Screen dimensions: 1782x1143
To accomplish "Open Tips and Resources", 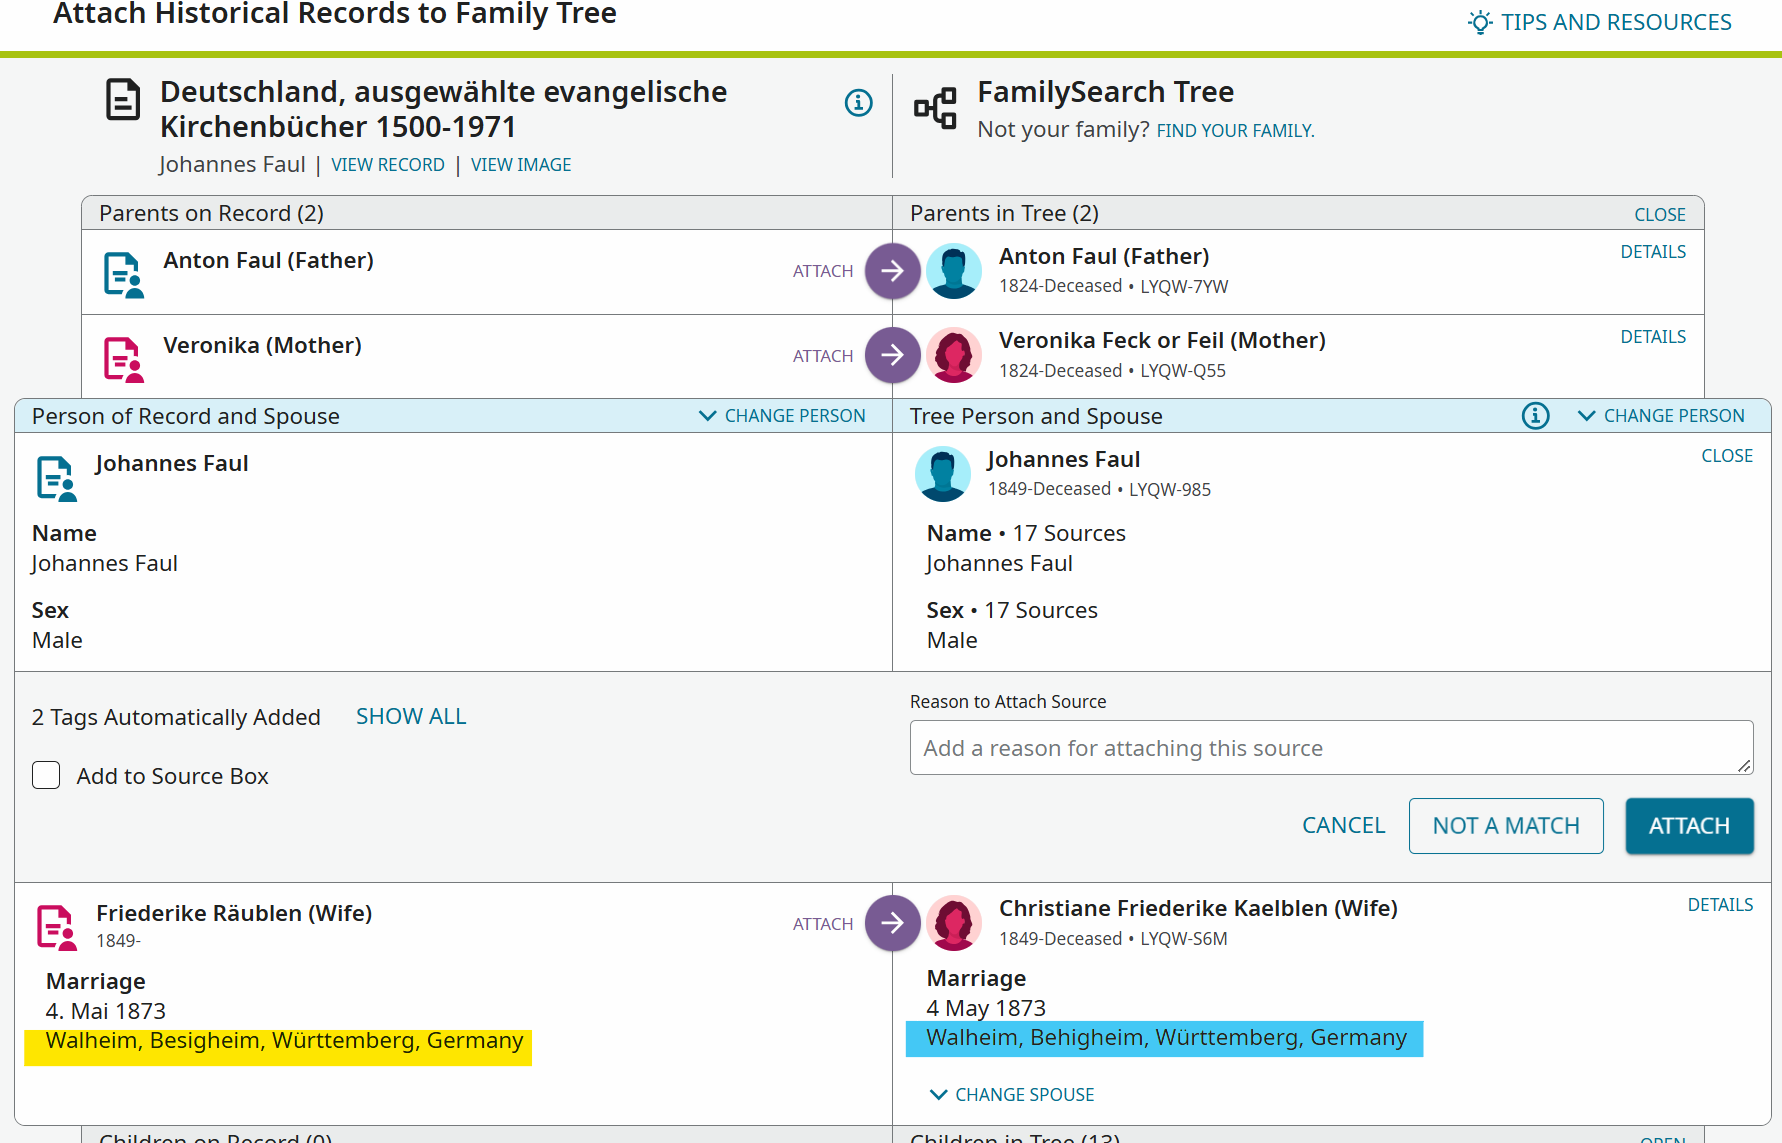I will pyautogui.click(x=1616, y=22).
